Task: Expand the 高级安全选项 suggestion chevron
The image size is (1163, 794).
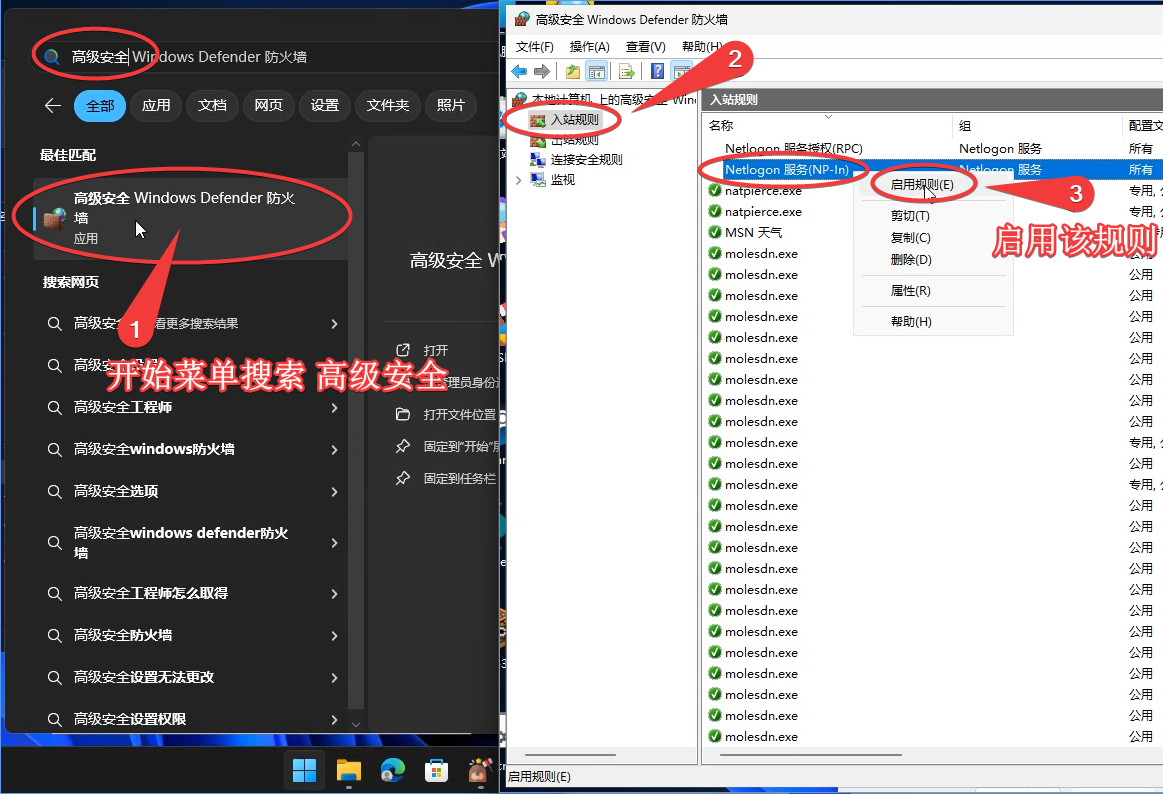Action: (335, 492)
